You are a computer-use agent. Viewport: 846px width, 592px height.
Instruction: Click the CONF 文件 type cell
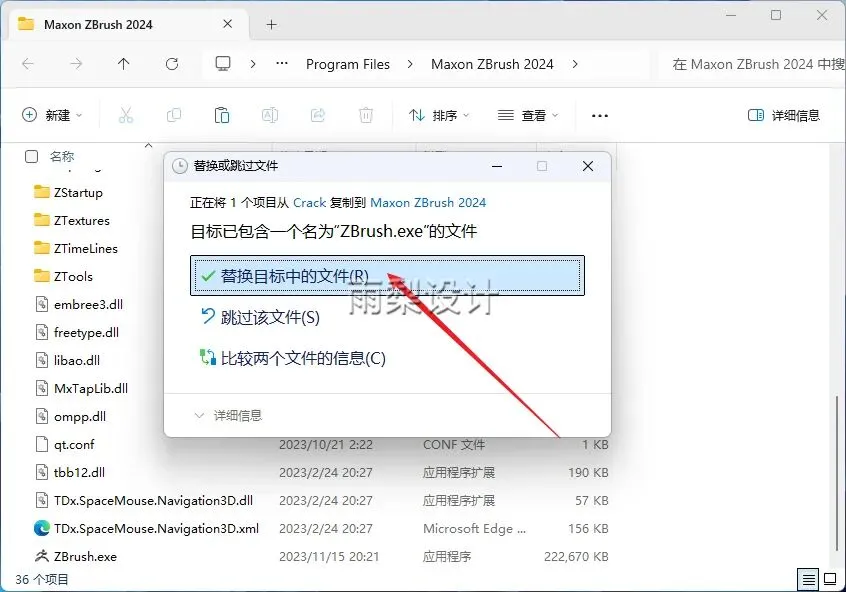click(454, 445)
